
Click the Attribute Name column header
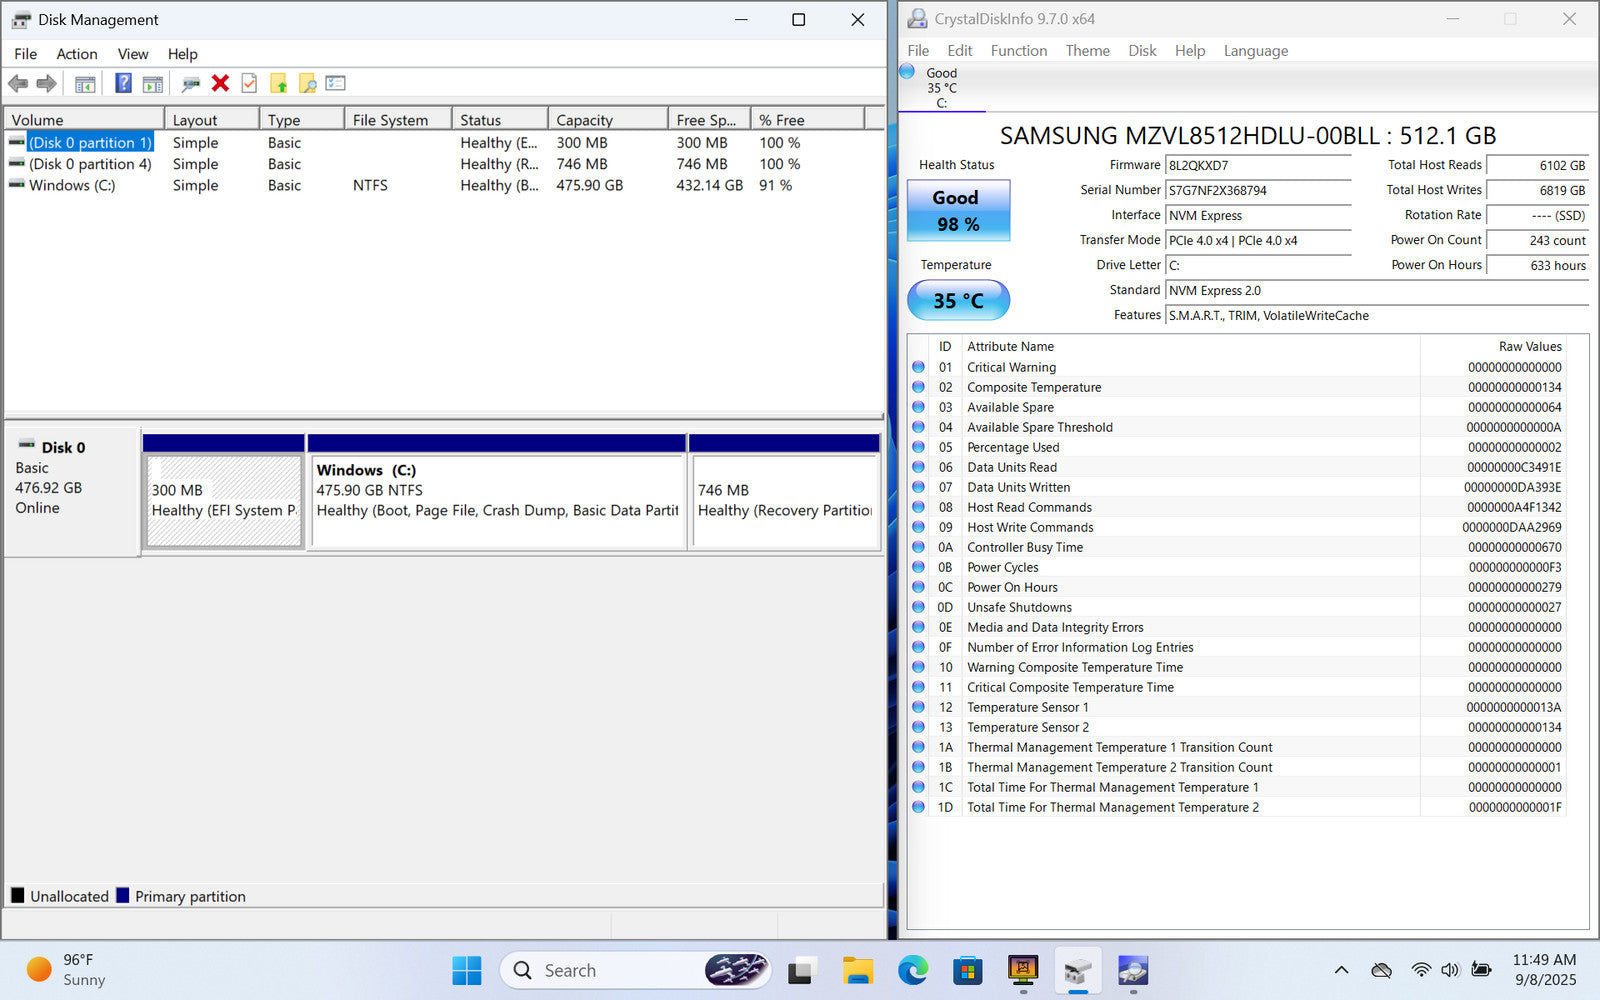[1191, 346]
